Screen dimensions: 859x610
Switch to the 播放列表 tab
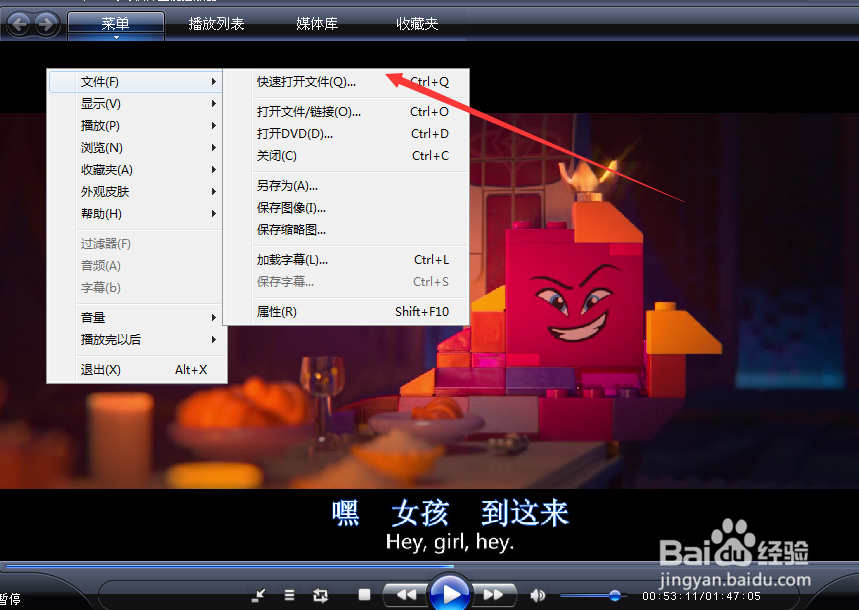click(x=216, y=24)
